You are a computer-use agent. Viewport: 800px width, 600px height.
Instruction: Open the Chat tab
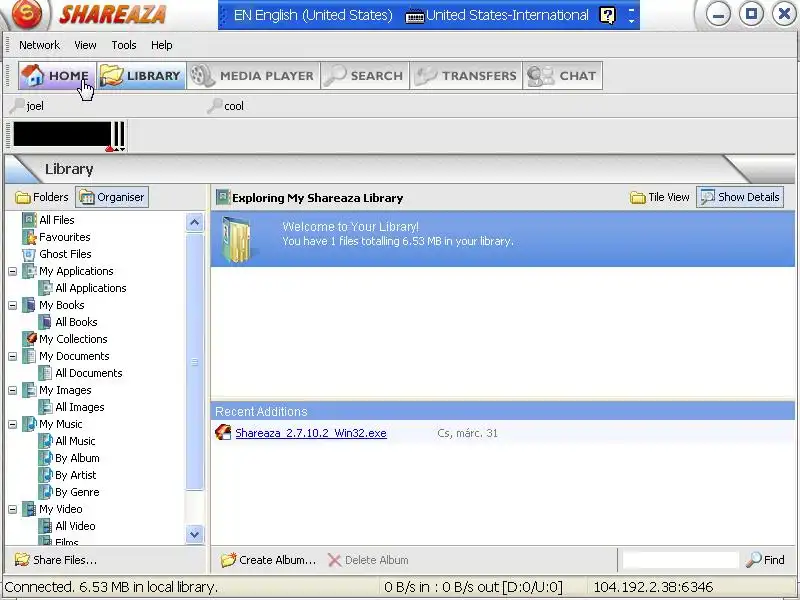click(x=562, y=76)
